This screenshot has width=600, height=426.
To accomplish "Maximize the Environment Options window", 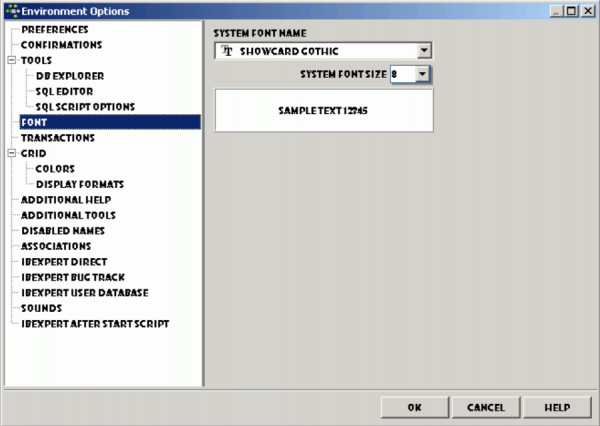I will tap(571, 11).
